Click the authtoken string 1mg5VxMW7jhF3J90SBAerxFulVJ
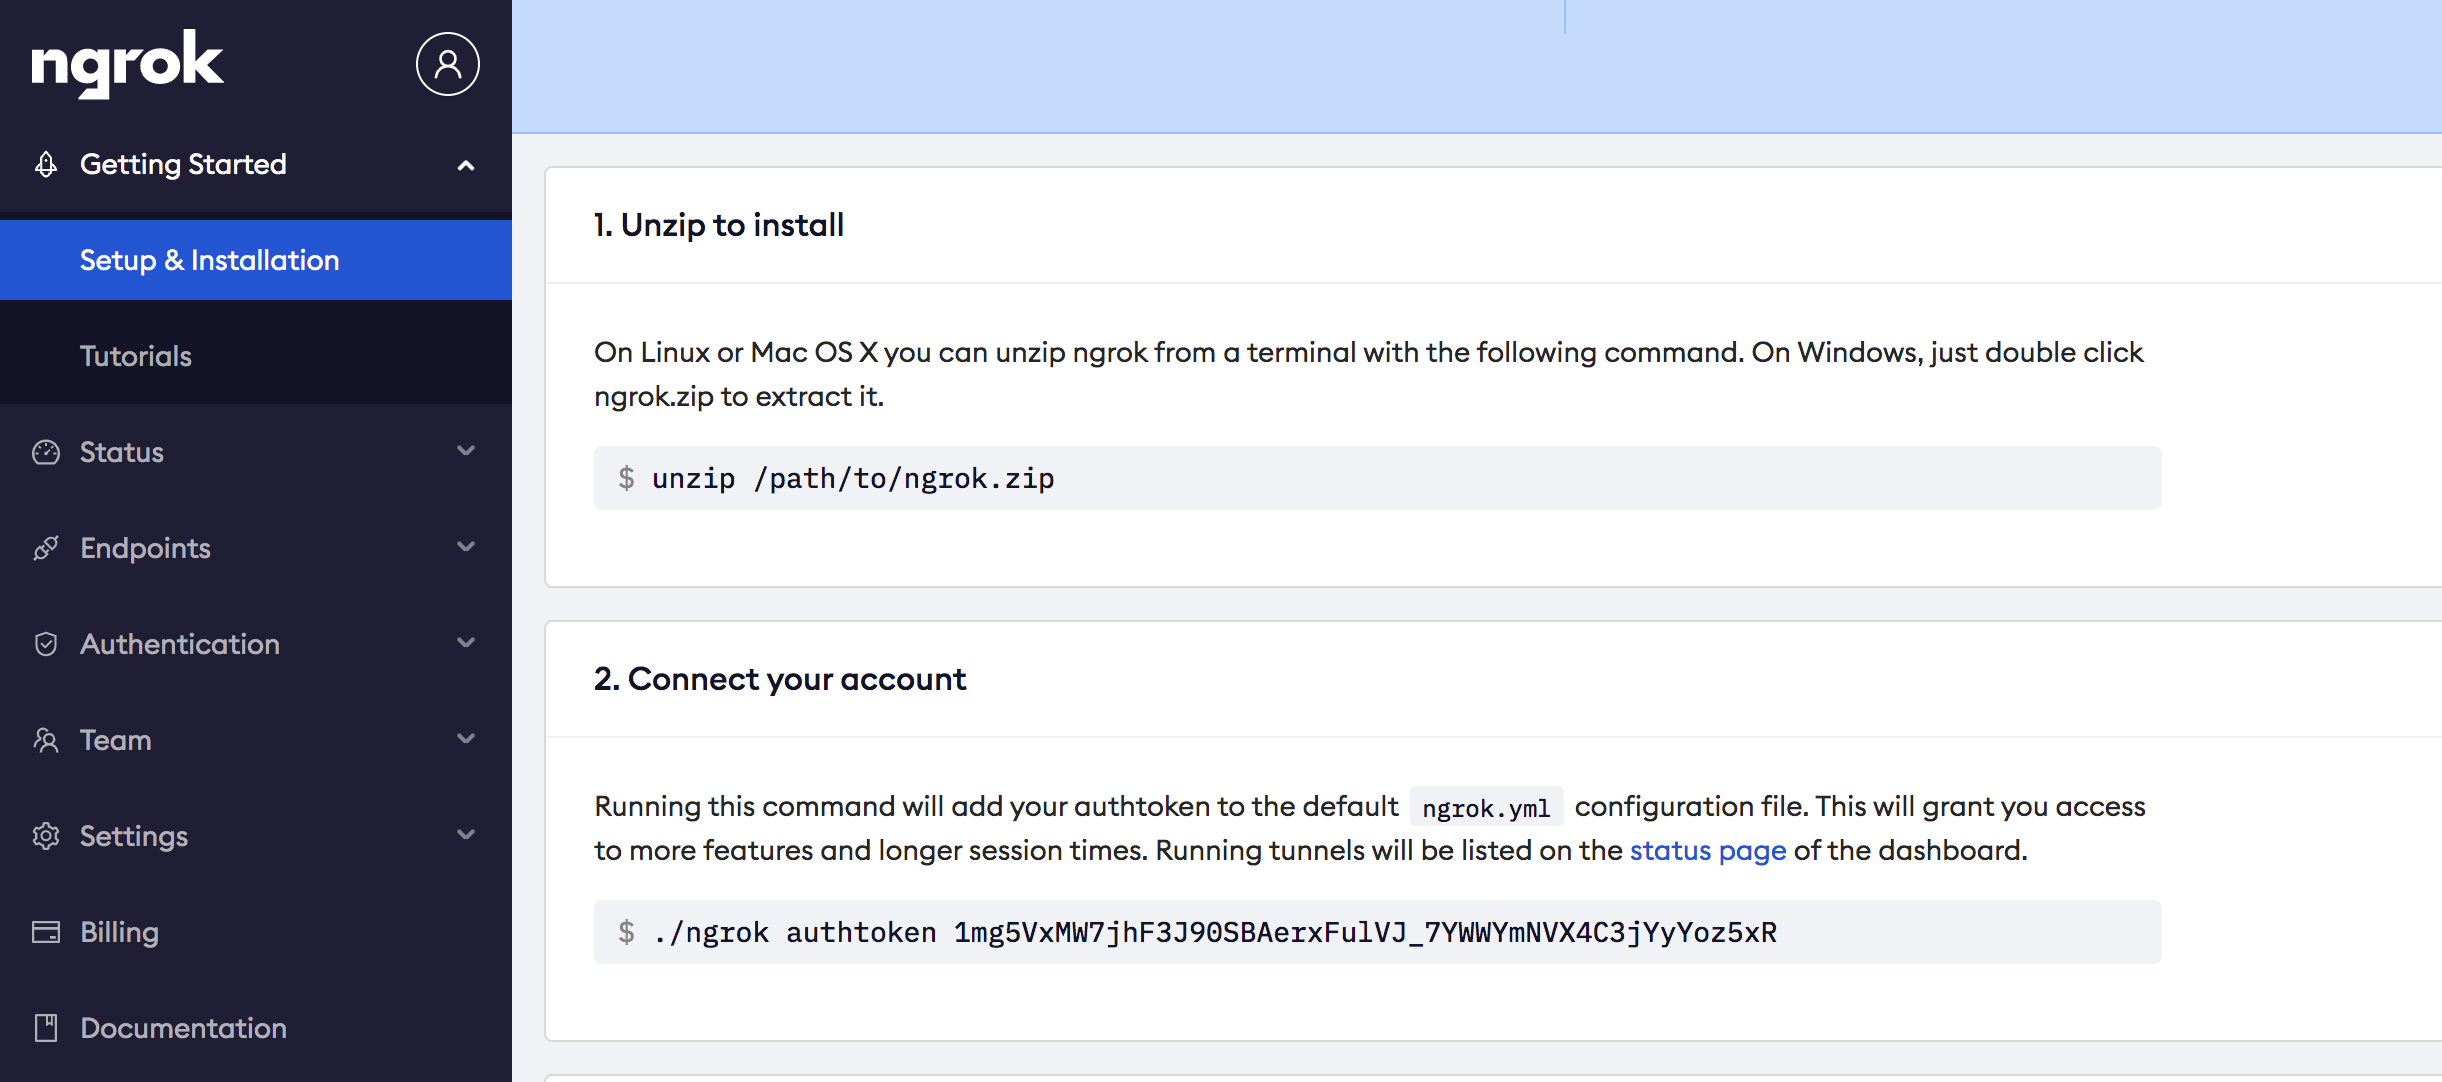 pyautogui.click(x=1180, y=932)
